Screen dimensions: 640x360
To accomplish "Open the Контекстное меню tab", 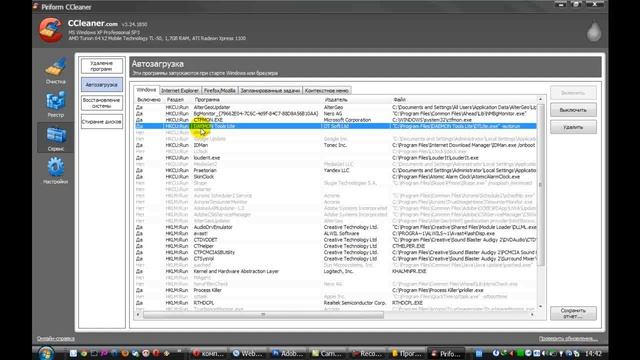I will click(x=327, y=91).
